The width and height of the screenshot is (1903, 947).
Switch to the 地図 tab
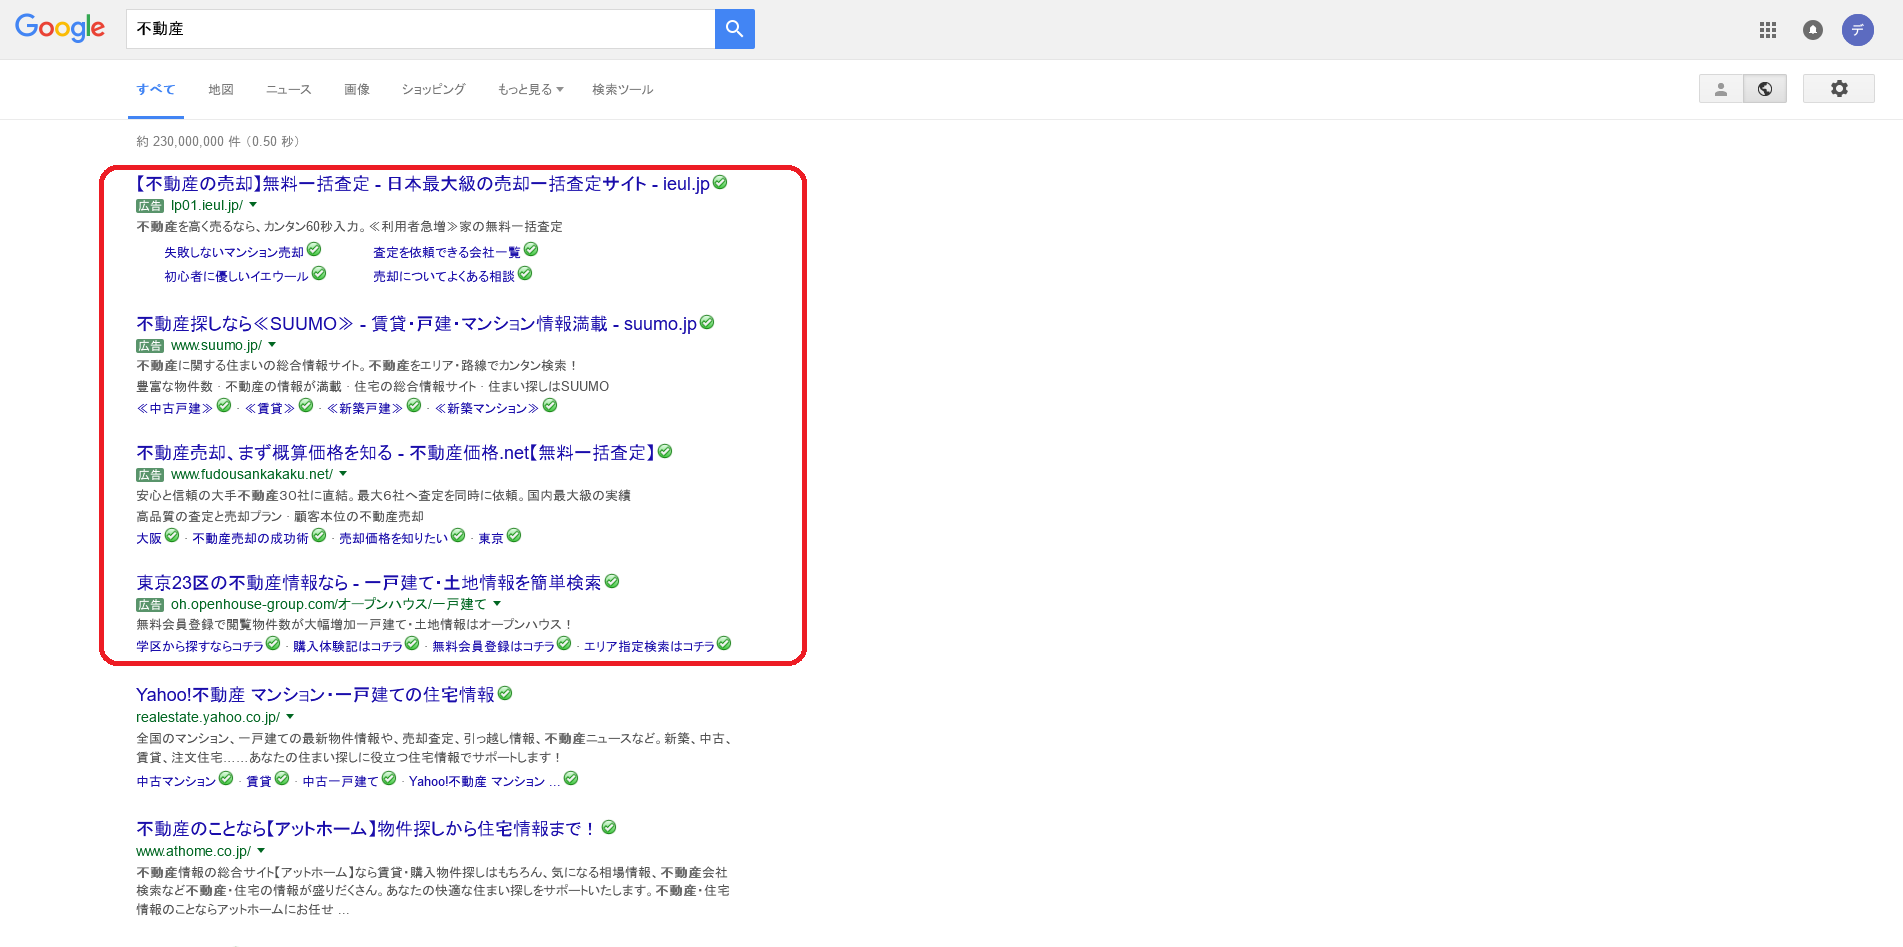coord(221,90)
